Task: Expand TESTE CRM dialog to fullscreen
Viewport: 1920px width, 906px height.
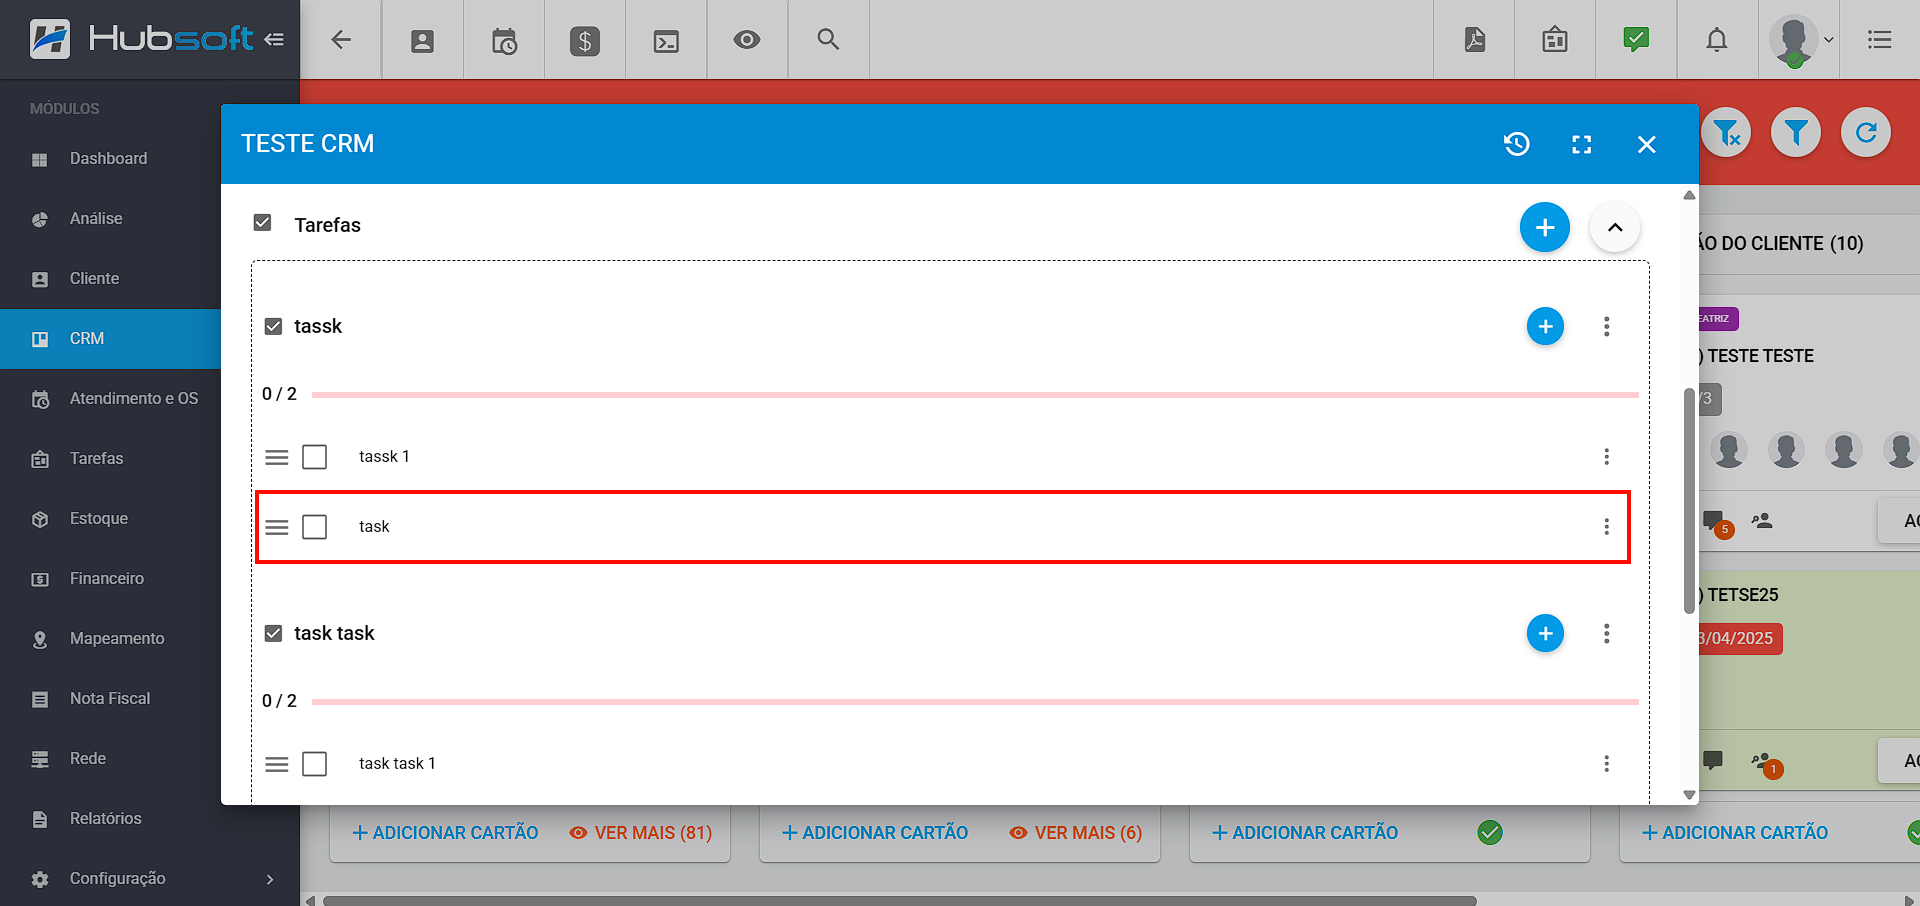Action: tap(1582, 144)
